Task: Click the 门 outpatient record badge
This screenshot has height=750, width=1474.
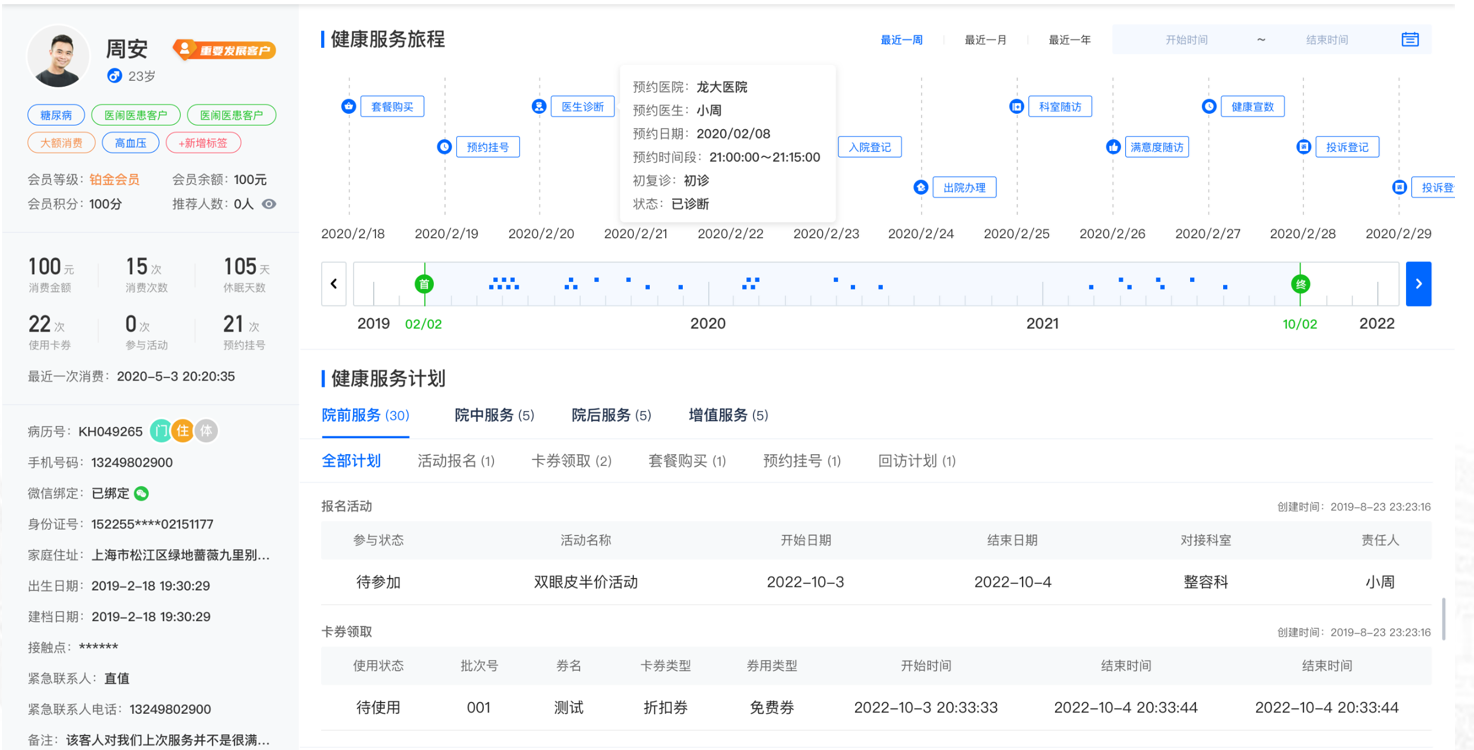Action: click(160, 431)
